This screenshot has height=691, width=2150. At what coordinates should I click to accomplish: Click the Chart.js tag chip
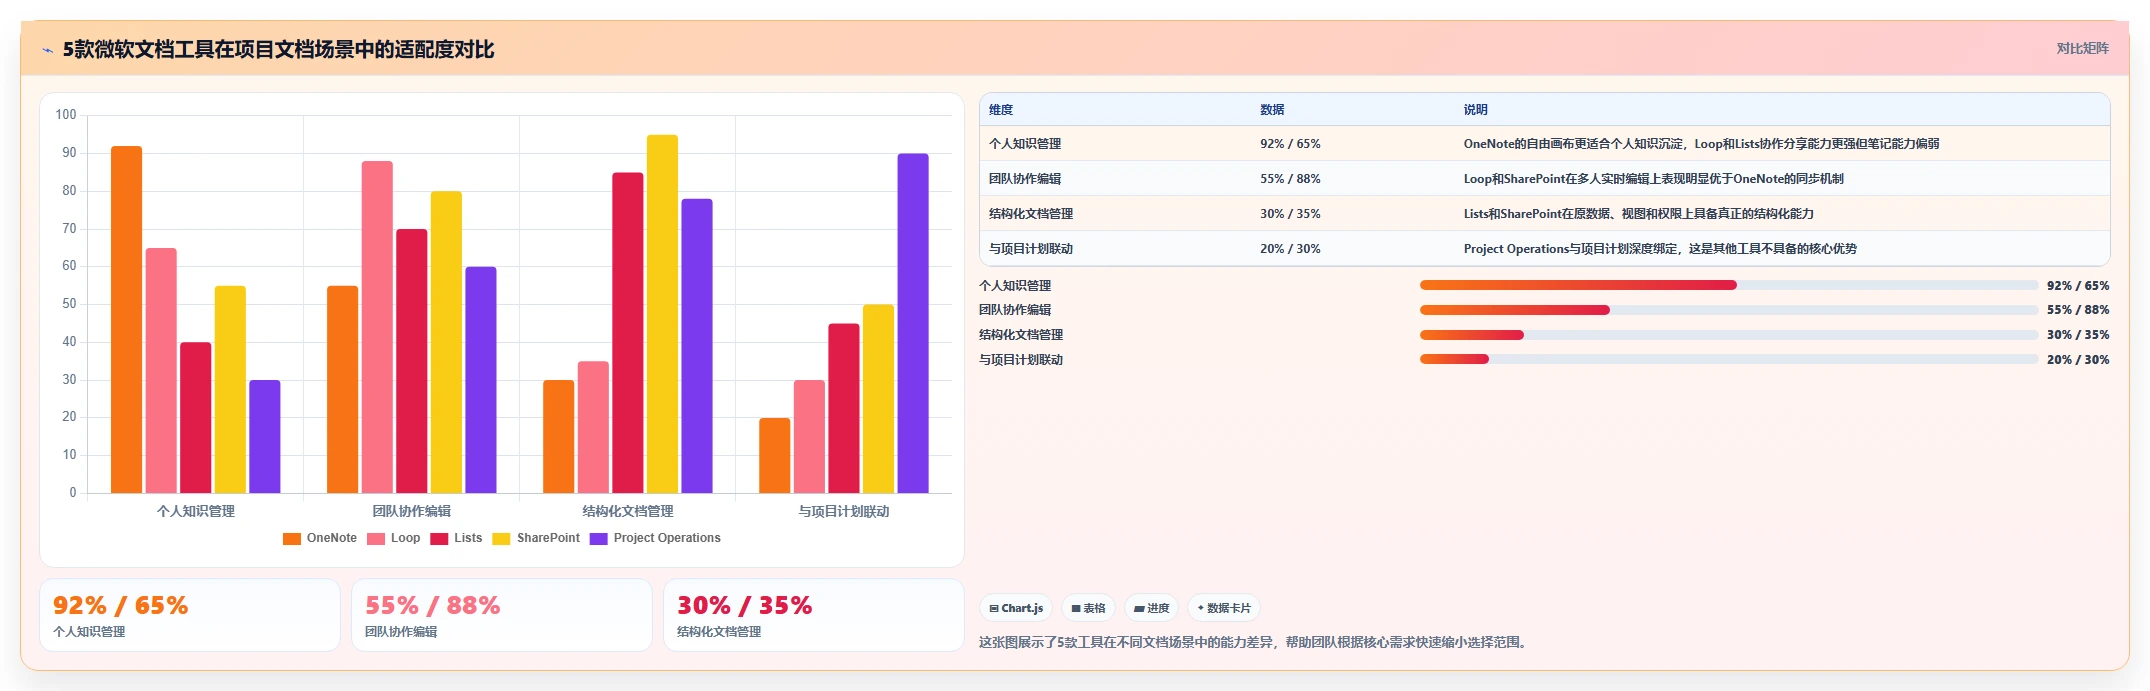(x=1016, y=608)
